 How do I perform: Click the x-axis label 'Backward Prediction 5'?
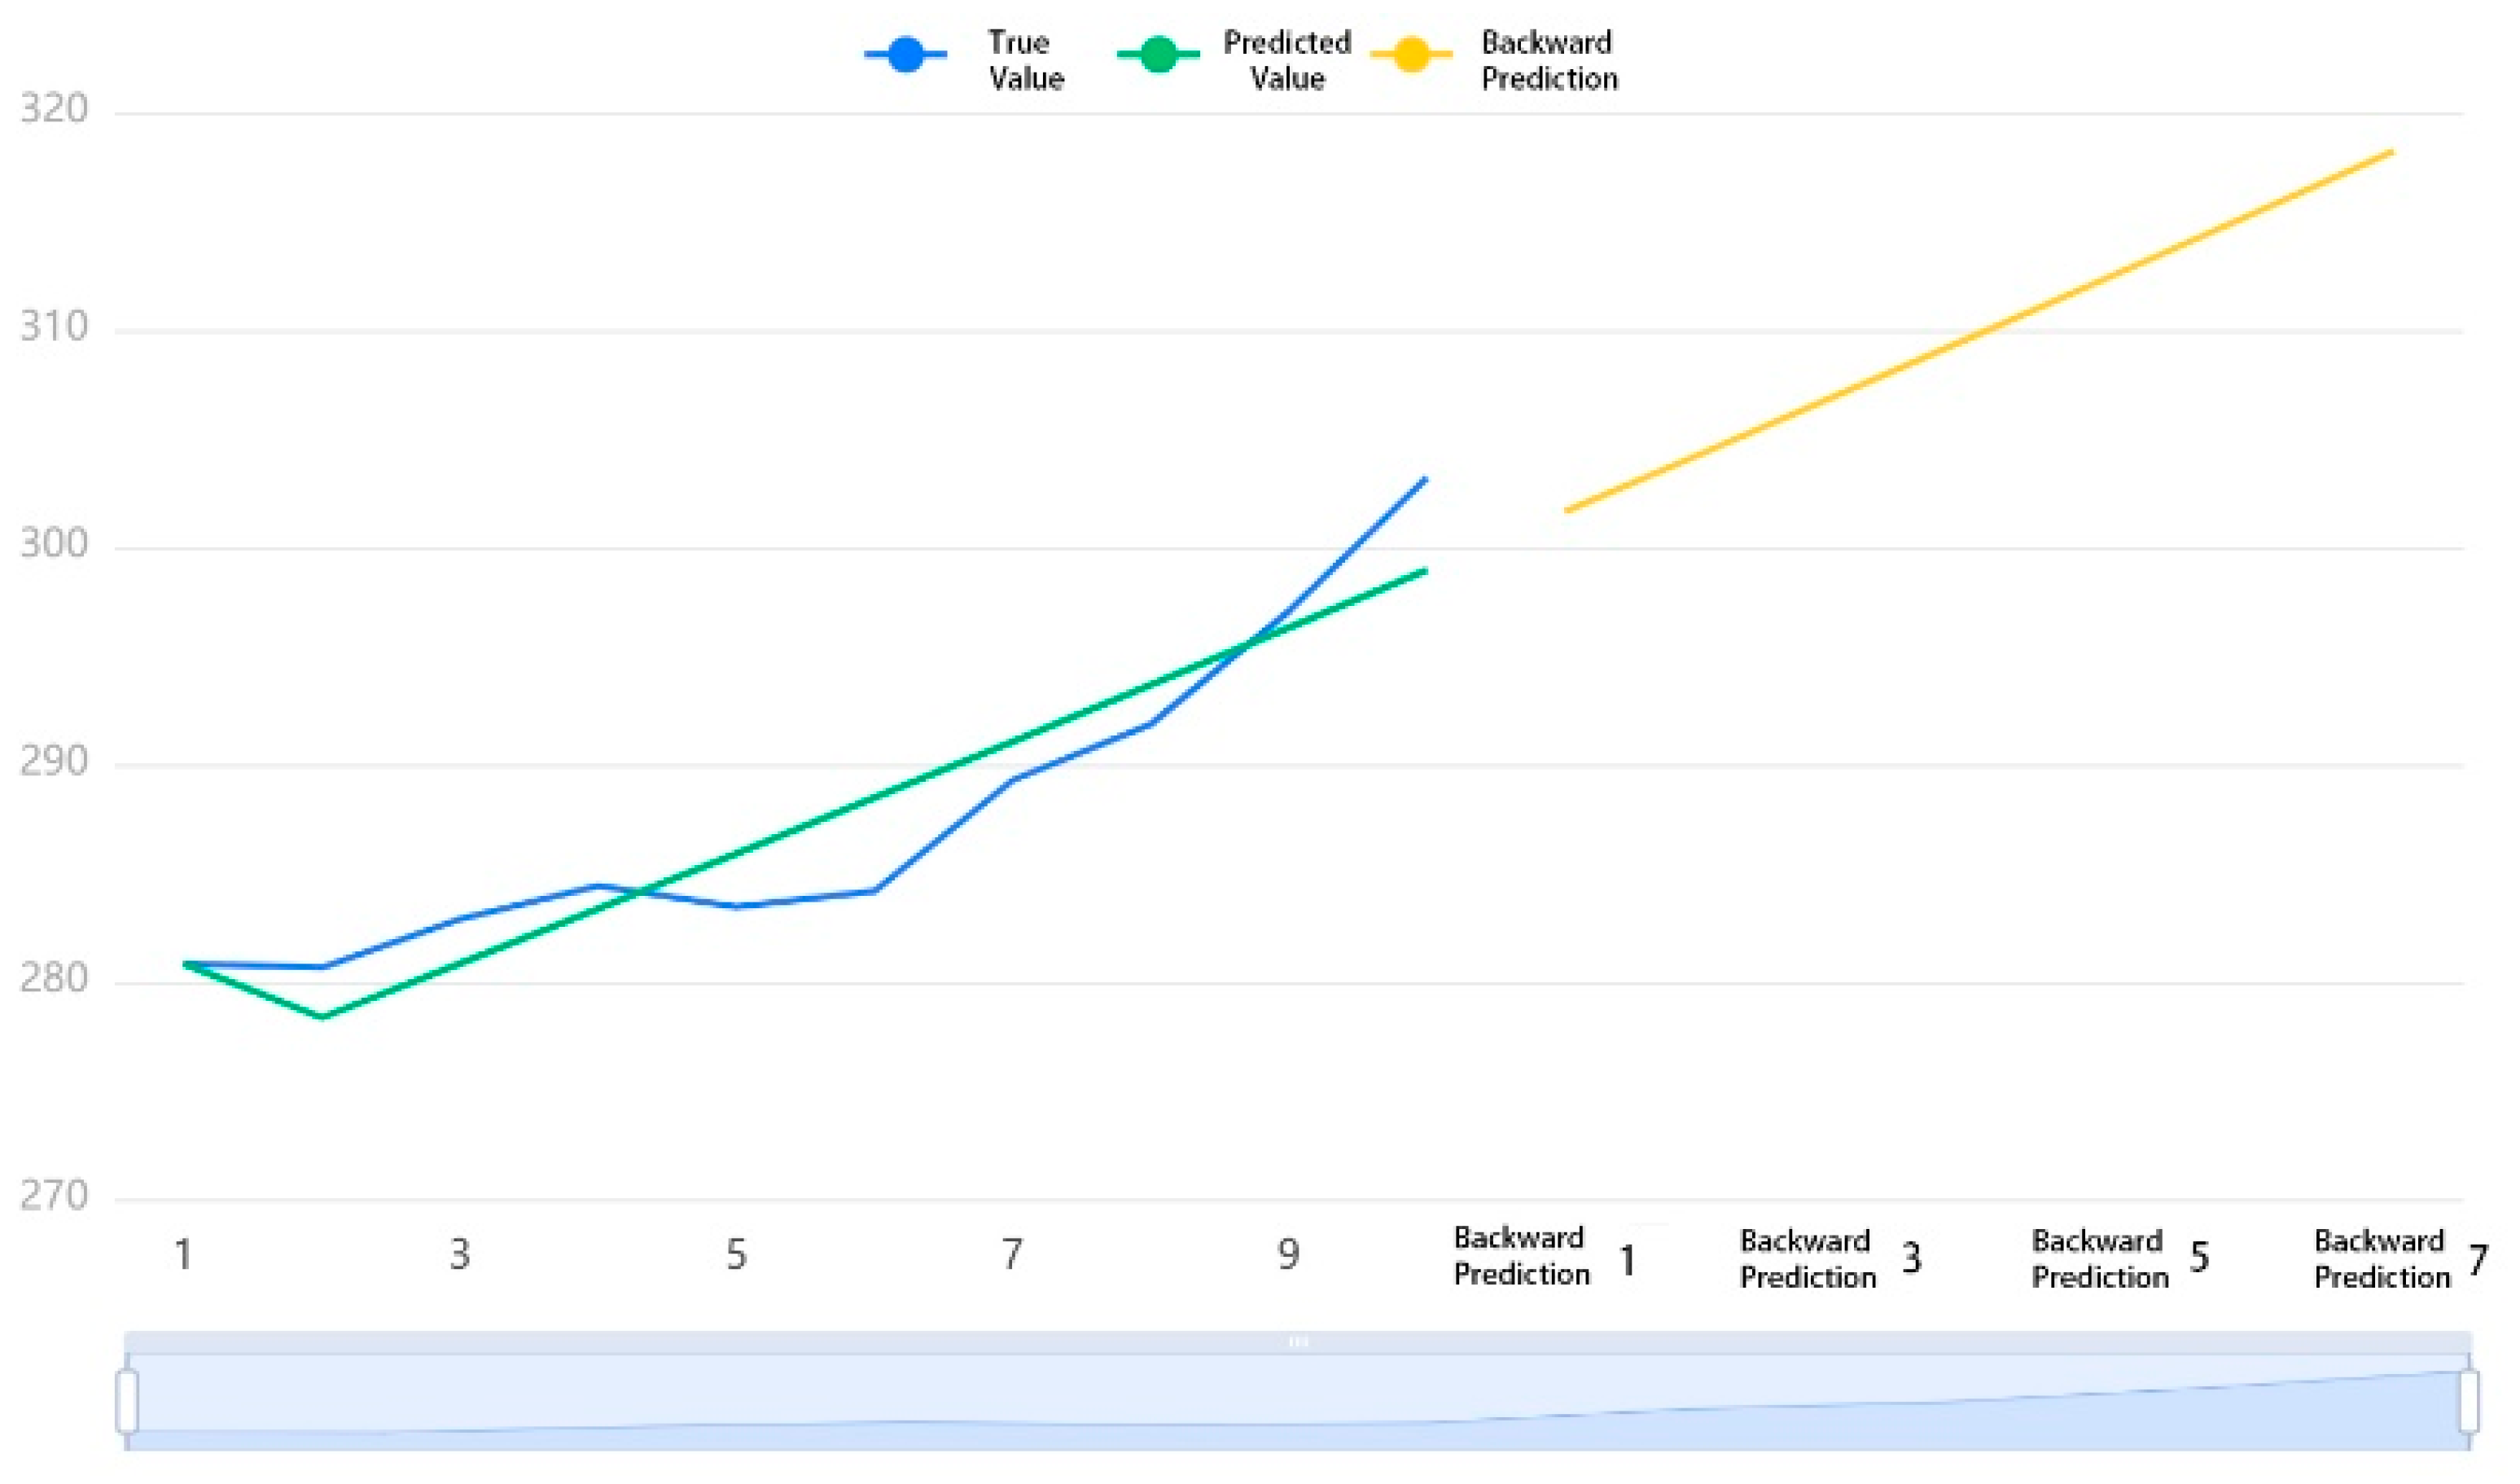pos(2120,1259)
